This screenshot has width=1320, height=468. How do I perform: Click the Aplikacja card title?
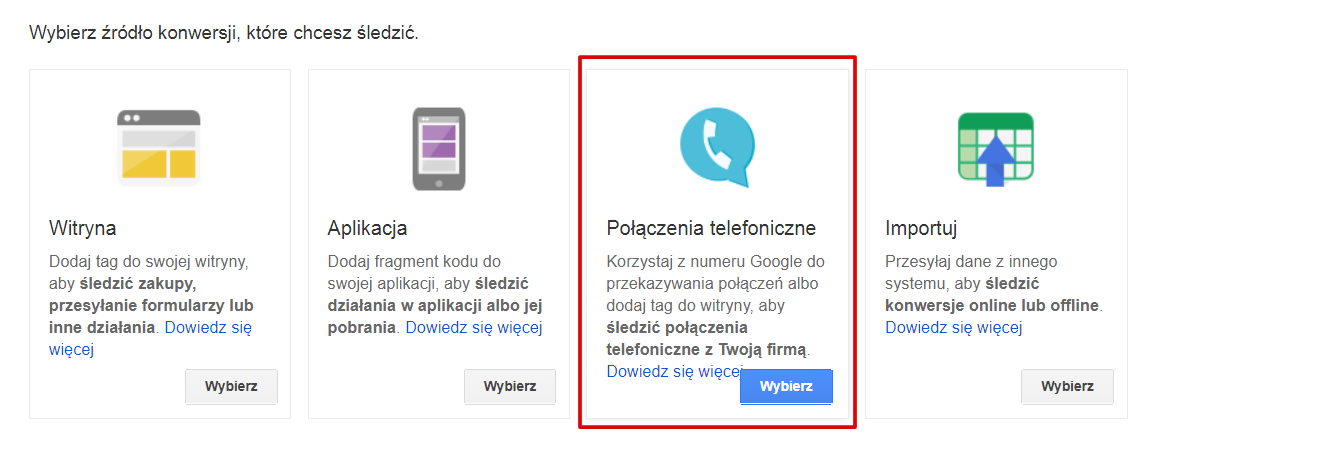(x=367, y=228)
